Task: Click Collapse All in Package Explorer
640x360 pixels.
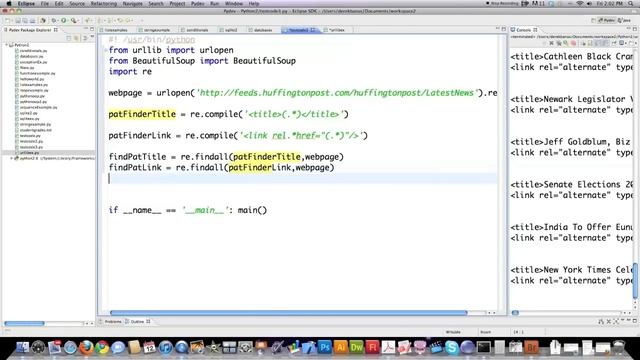Action: (69, 38)
